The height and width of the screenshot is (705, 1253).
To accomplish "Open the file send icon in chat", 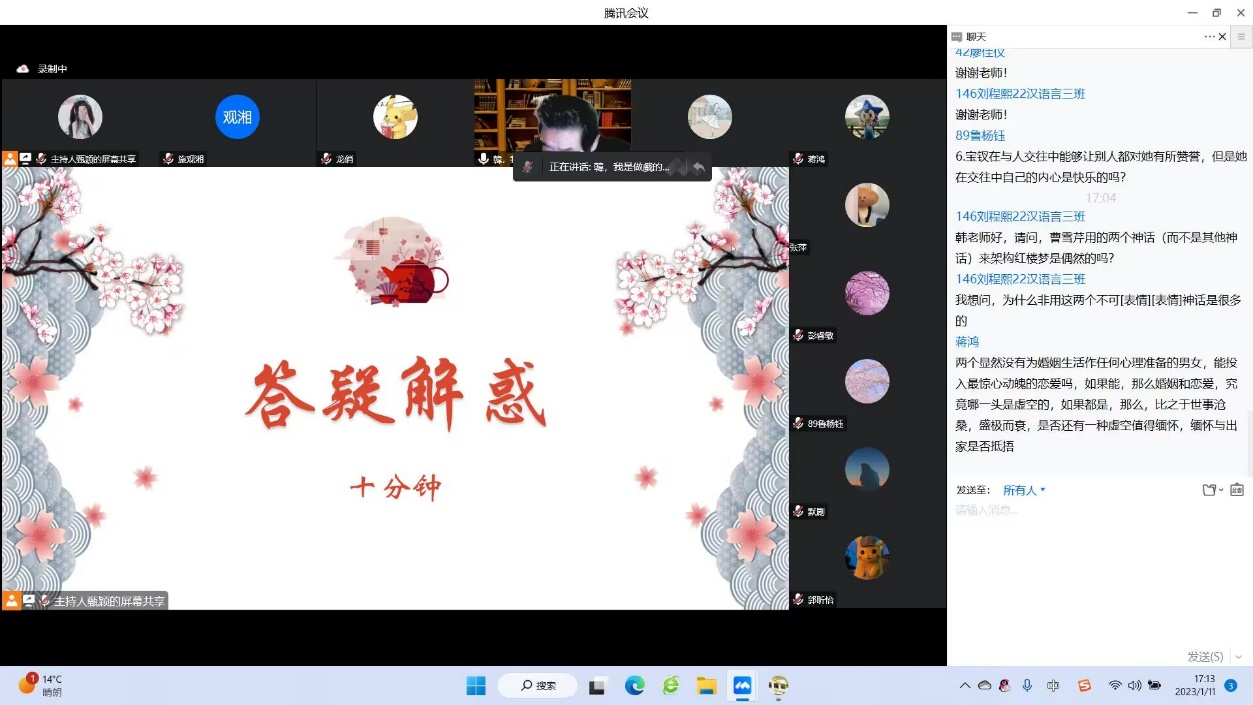I will 1209,490.
